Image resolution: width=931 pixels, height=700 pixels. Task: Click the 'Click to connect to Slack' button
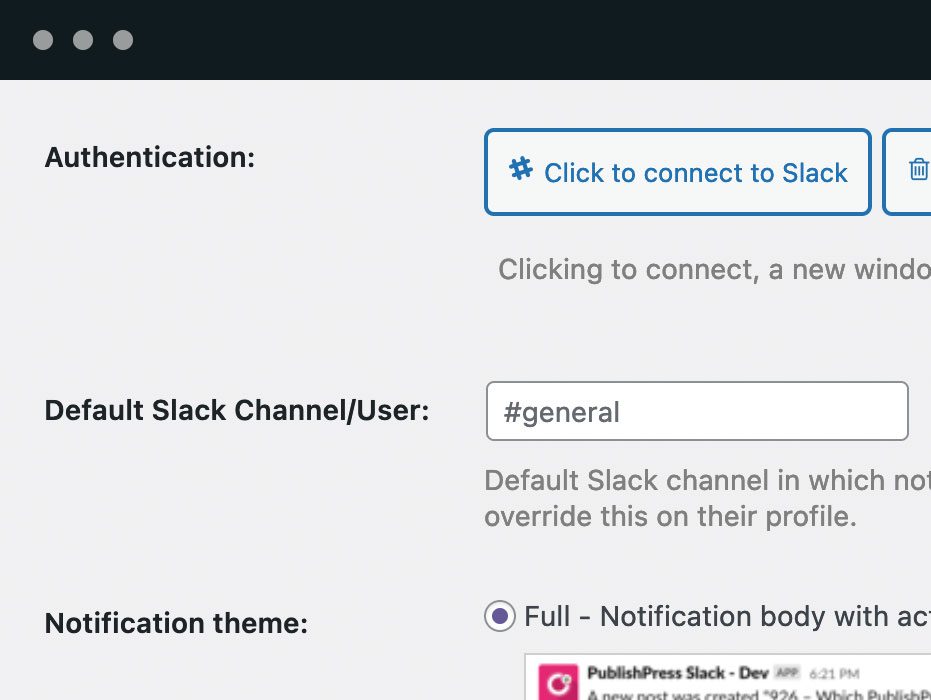coord(677,172)
